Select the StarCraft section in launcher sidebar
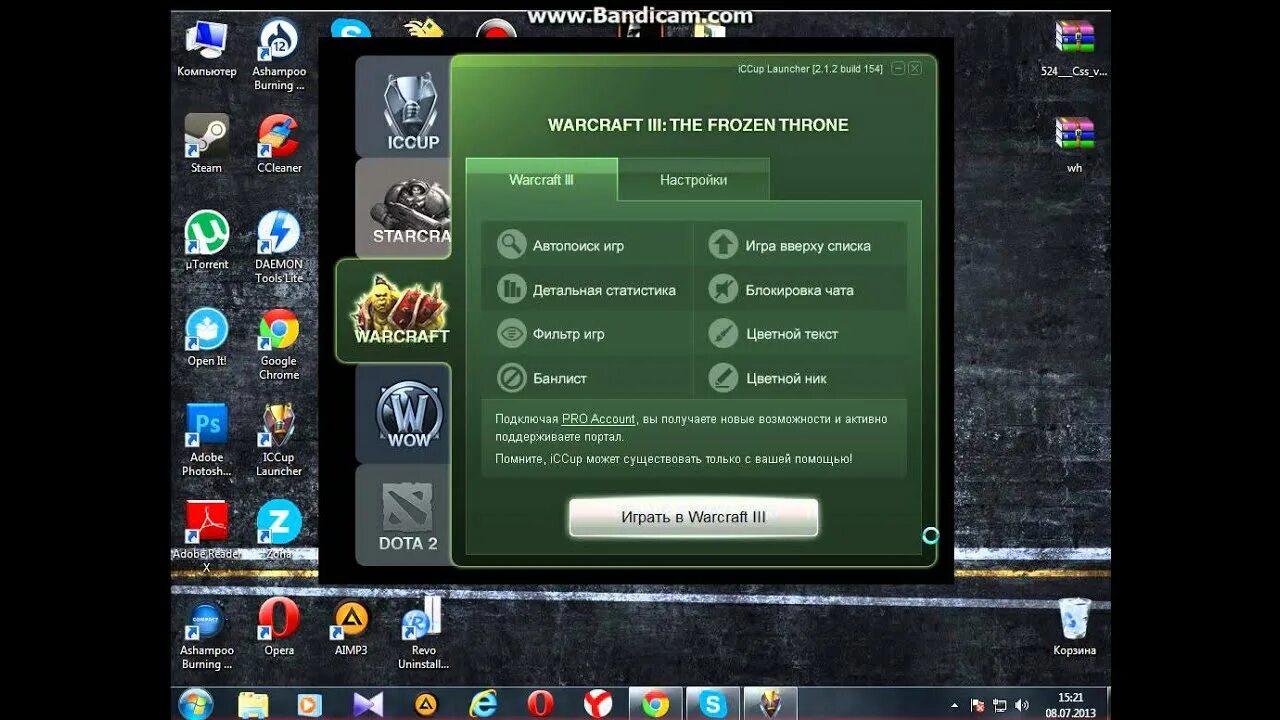 (403, 208)
